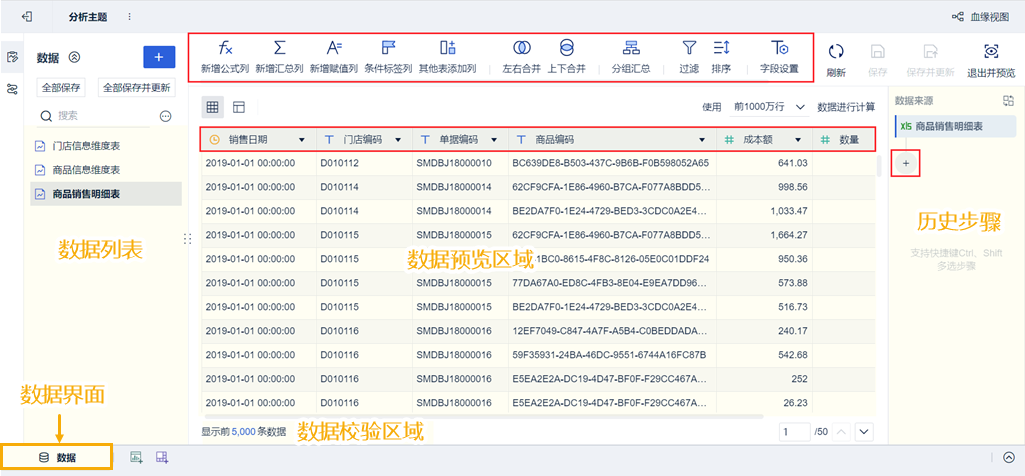Click 保存并更新 icon
This screenshot has width=1025, height=476.
click(x=930, y=51)
